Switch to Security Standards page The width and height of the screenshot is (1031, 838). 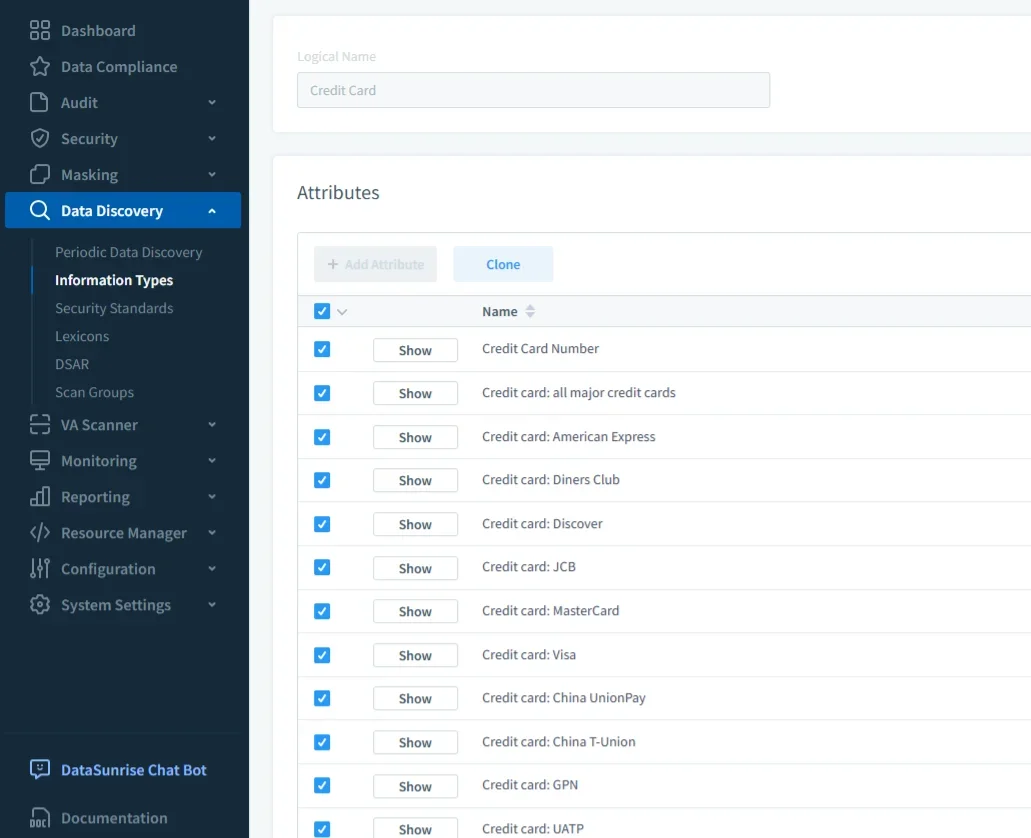tap(114, 308)
